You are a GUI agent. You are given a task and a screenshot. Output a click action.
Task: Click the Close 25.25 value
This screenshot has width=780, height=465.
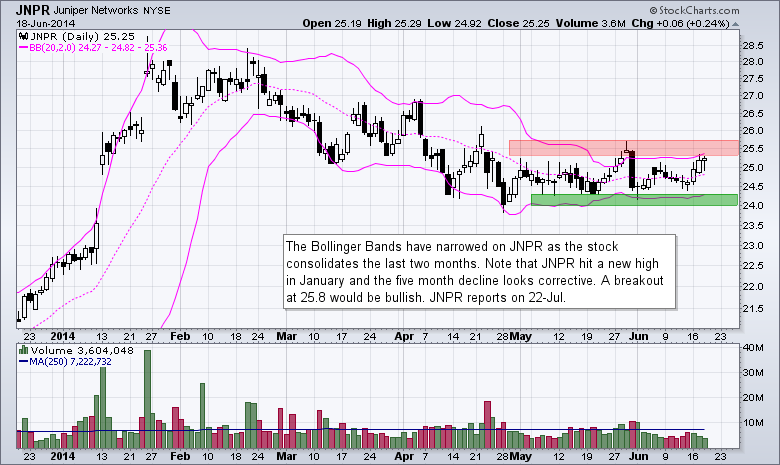(518, 23)
